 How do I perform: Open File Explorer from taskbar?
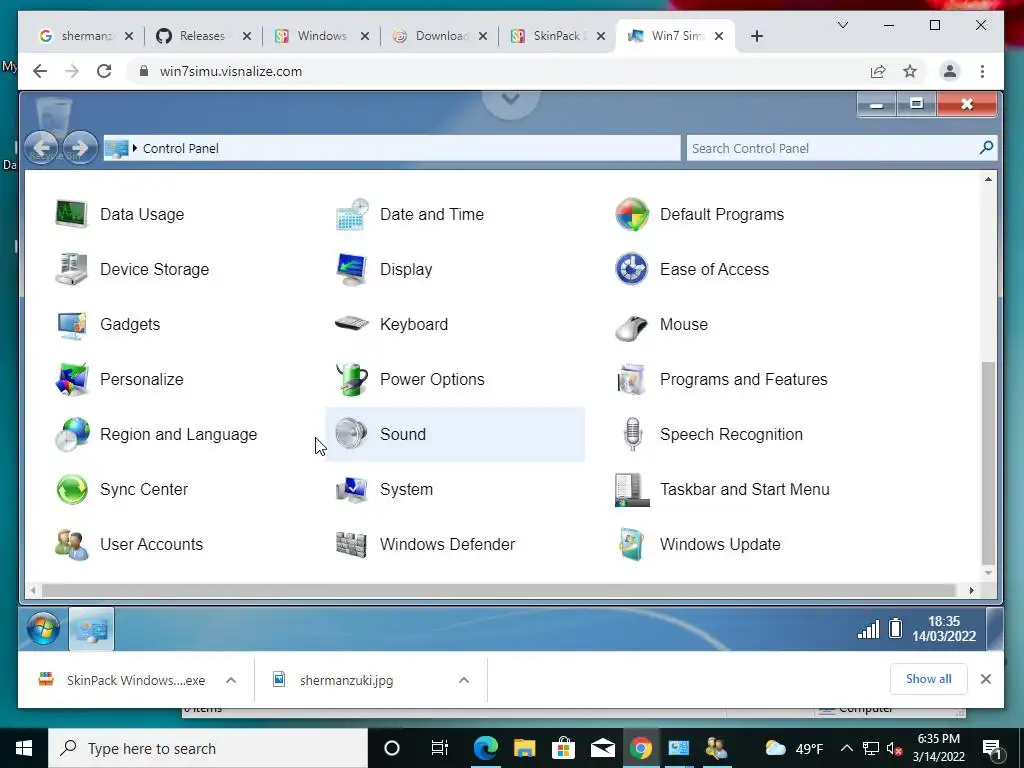(524, 748)
